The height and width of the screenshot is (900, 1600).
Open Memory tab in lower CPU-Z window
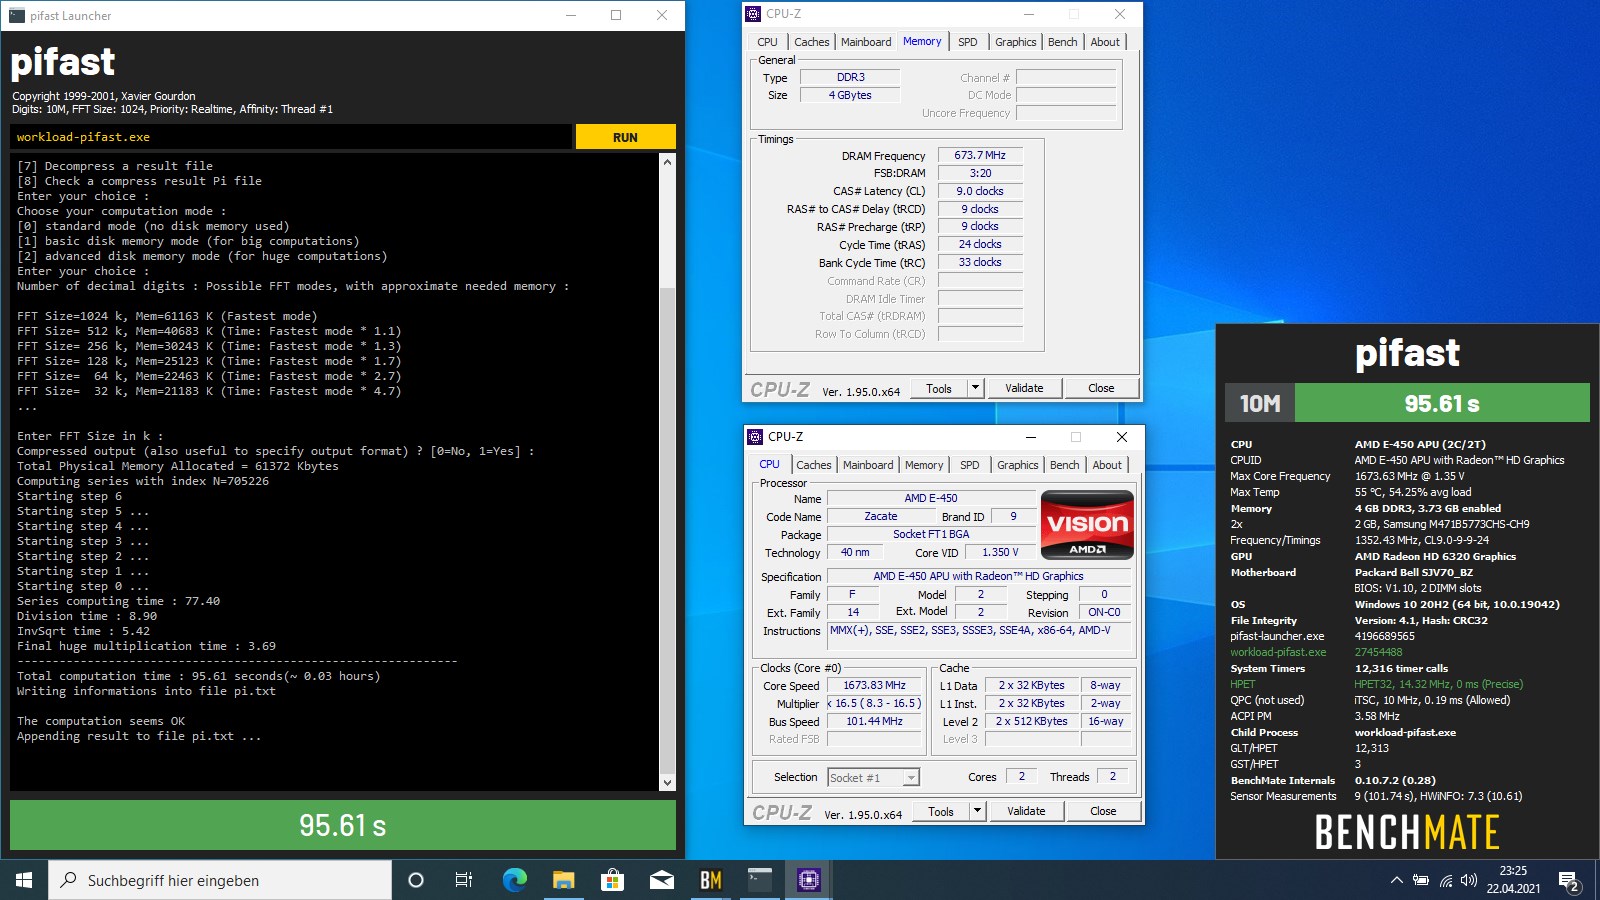point(924,465)
